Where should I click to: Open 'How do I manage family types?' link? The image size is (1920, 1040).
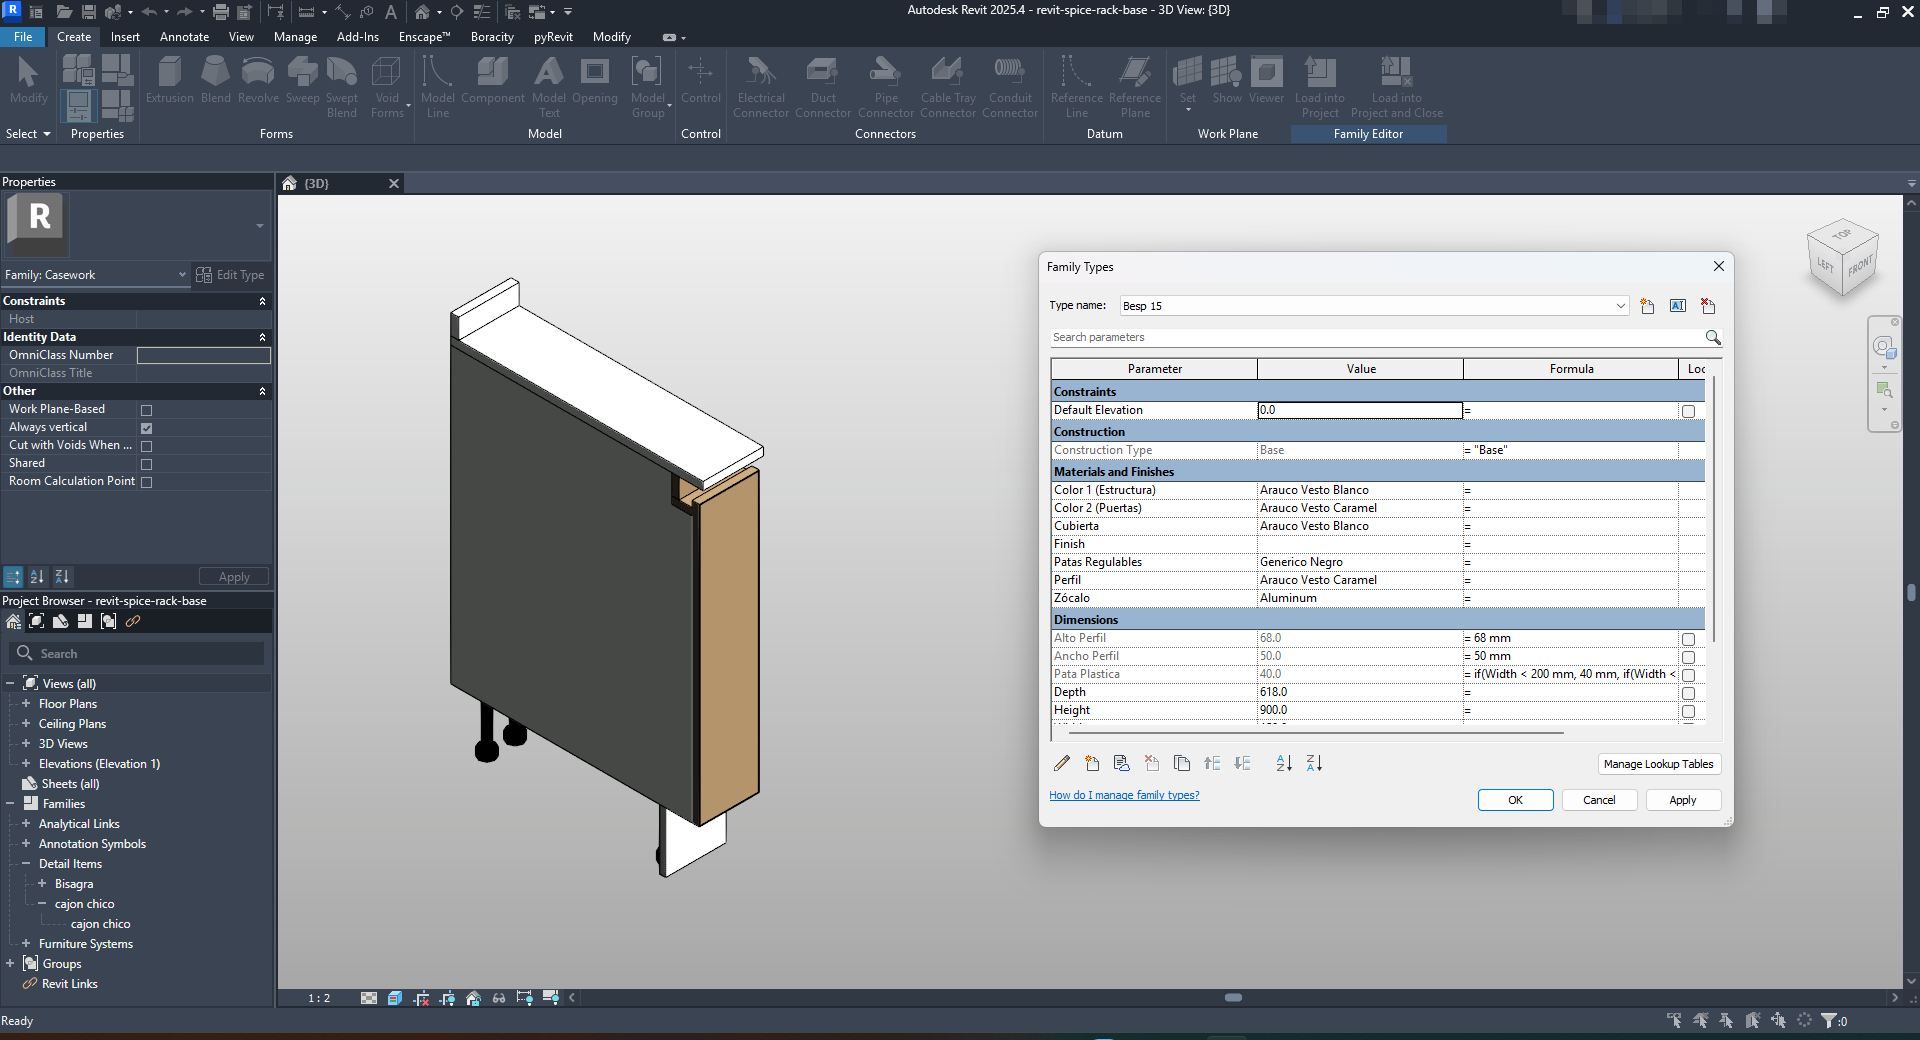[1124, 795]
